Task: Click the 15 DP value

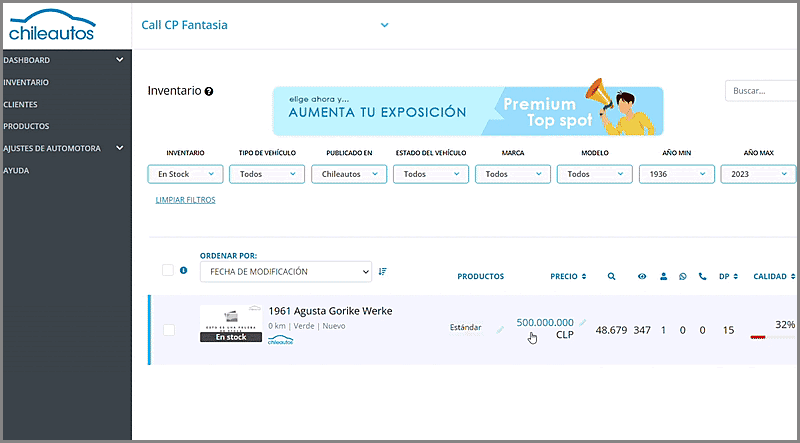Action: click(x=728, y=330)
